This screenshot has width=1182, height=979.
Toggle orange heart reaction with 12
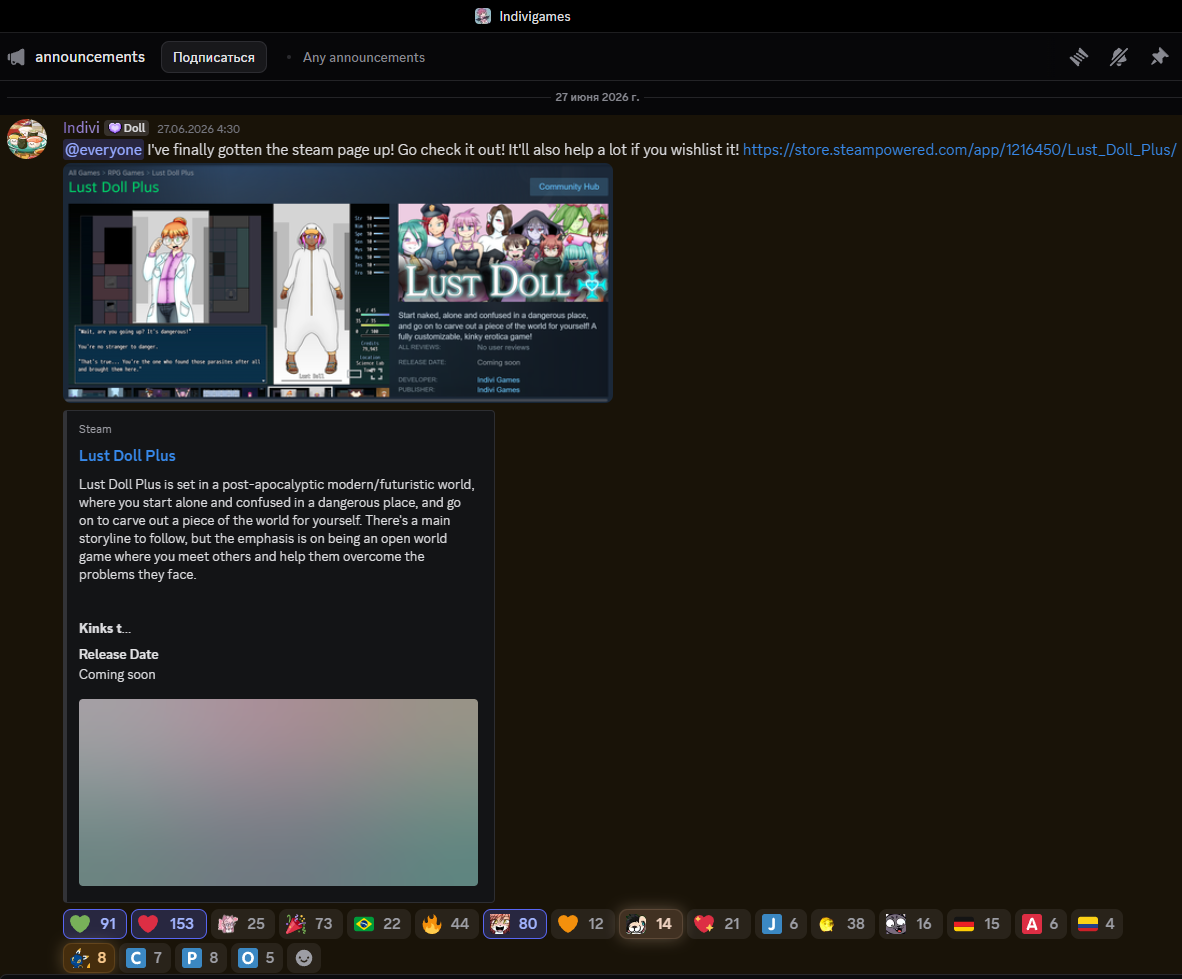[582, 924]
